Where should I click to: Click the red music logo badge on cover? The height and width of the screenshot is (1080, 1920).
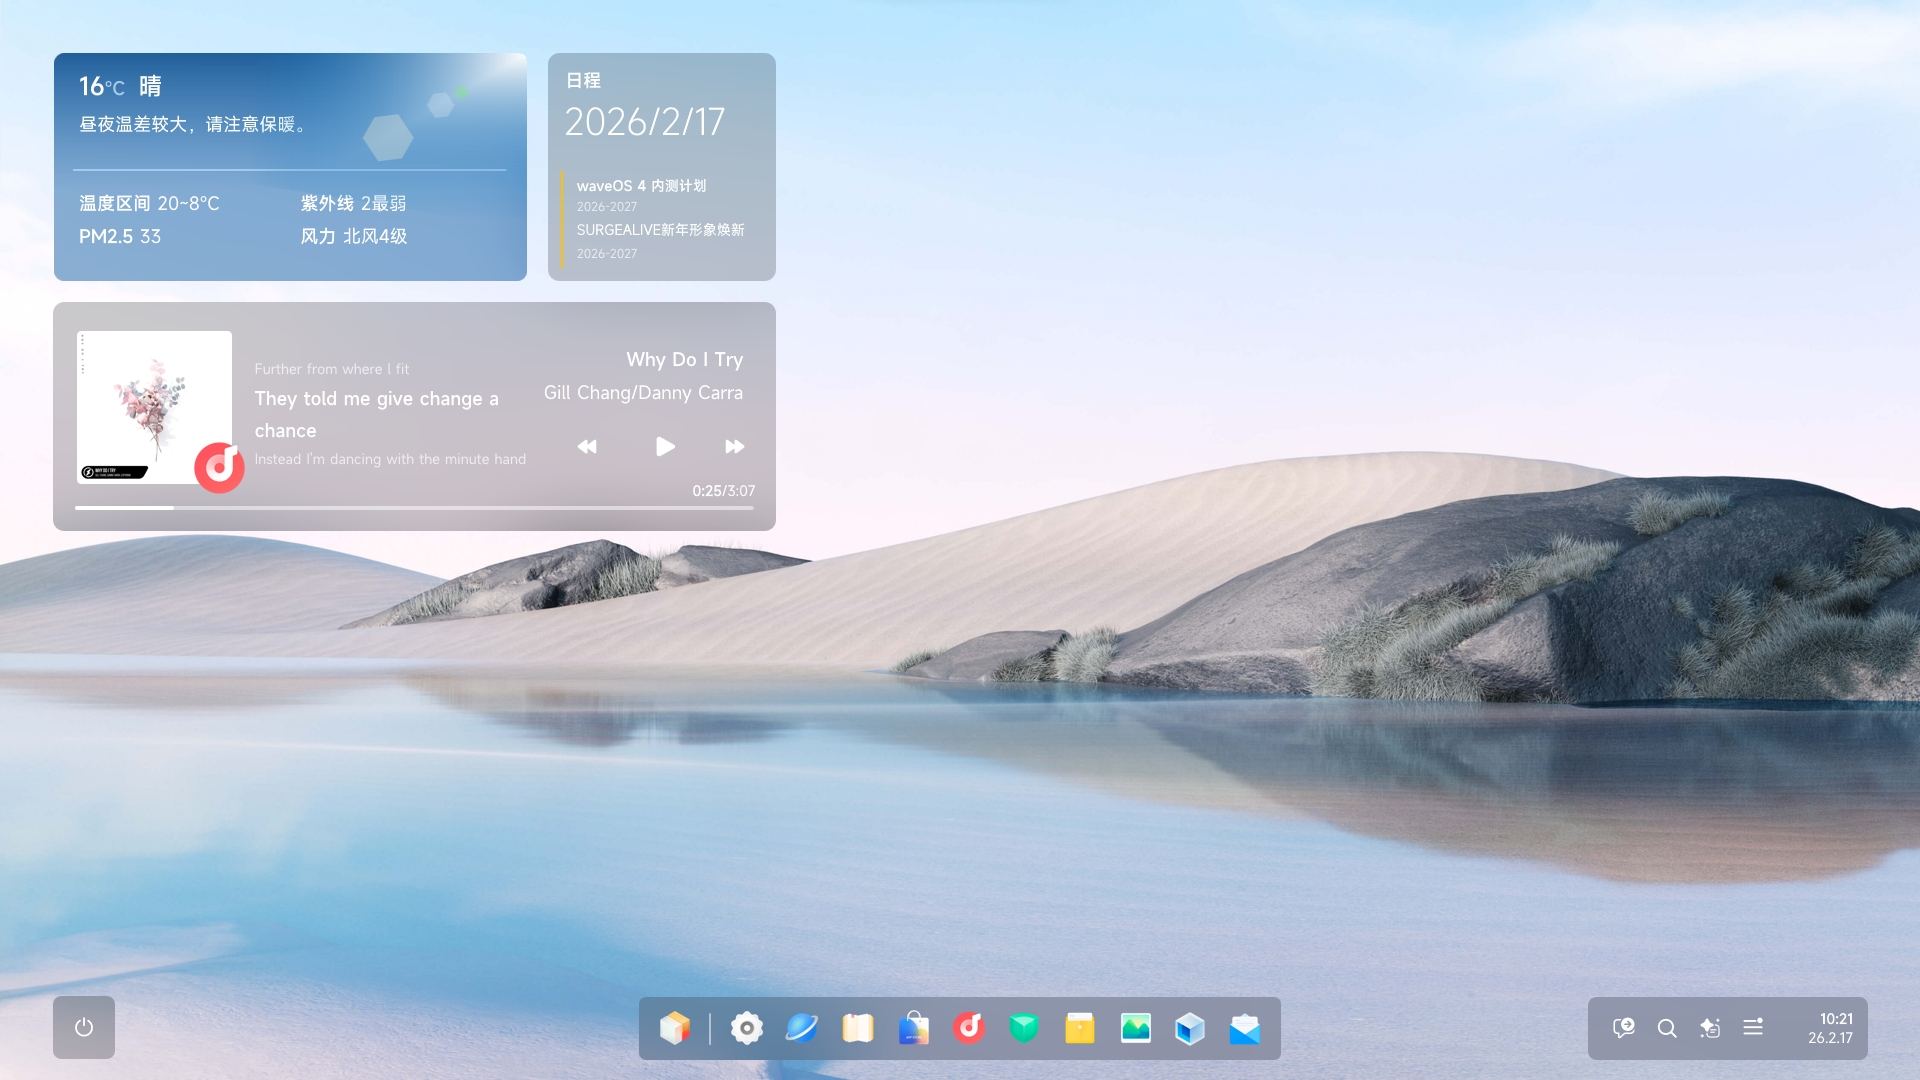[x=219, y=467]
